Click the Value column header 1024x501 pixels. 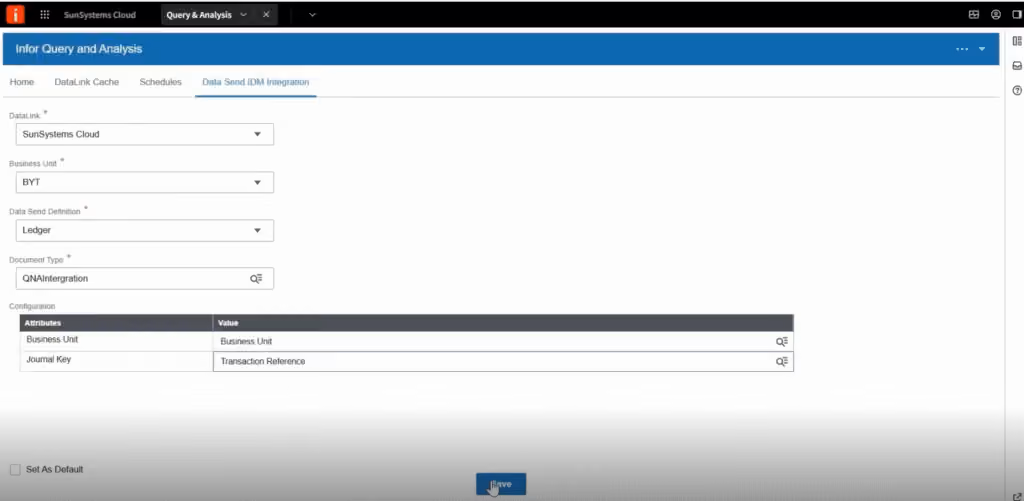coord(503,323)
